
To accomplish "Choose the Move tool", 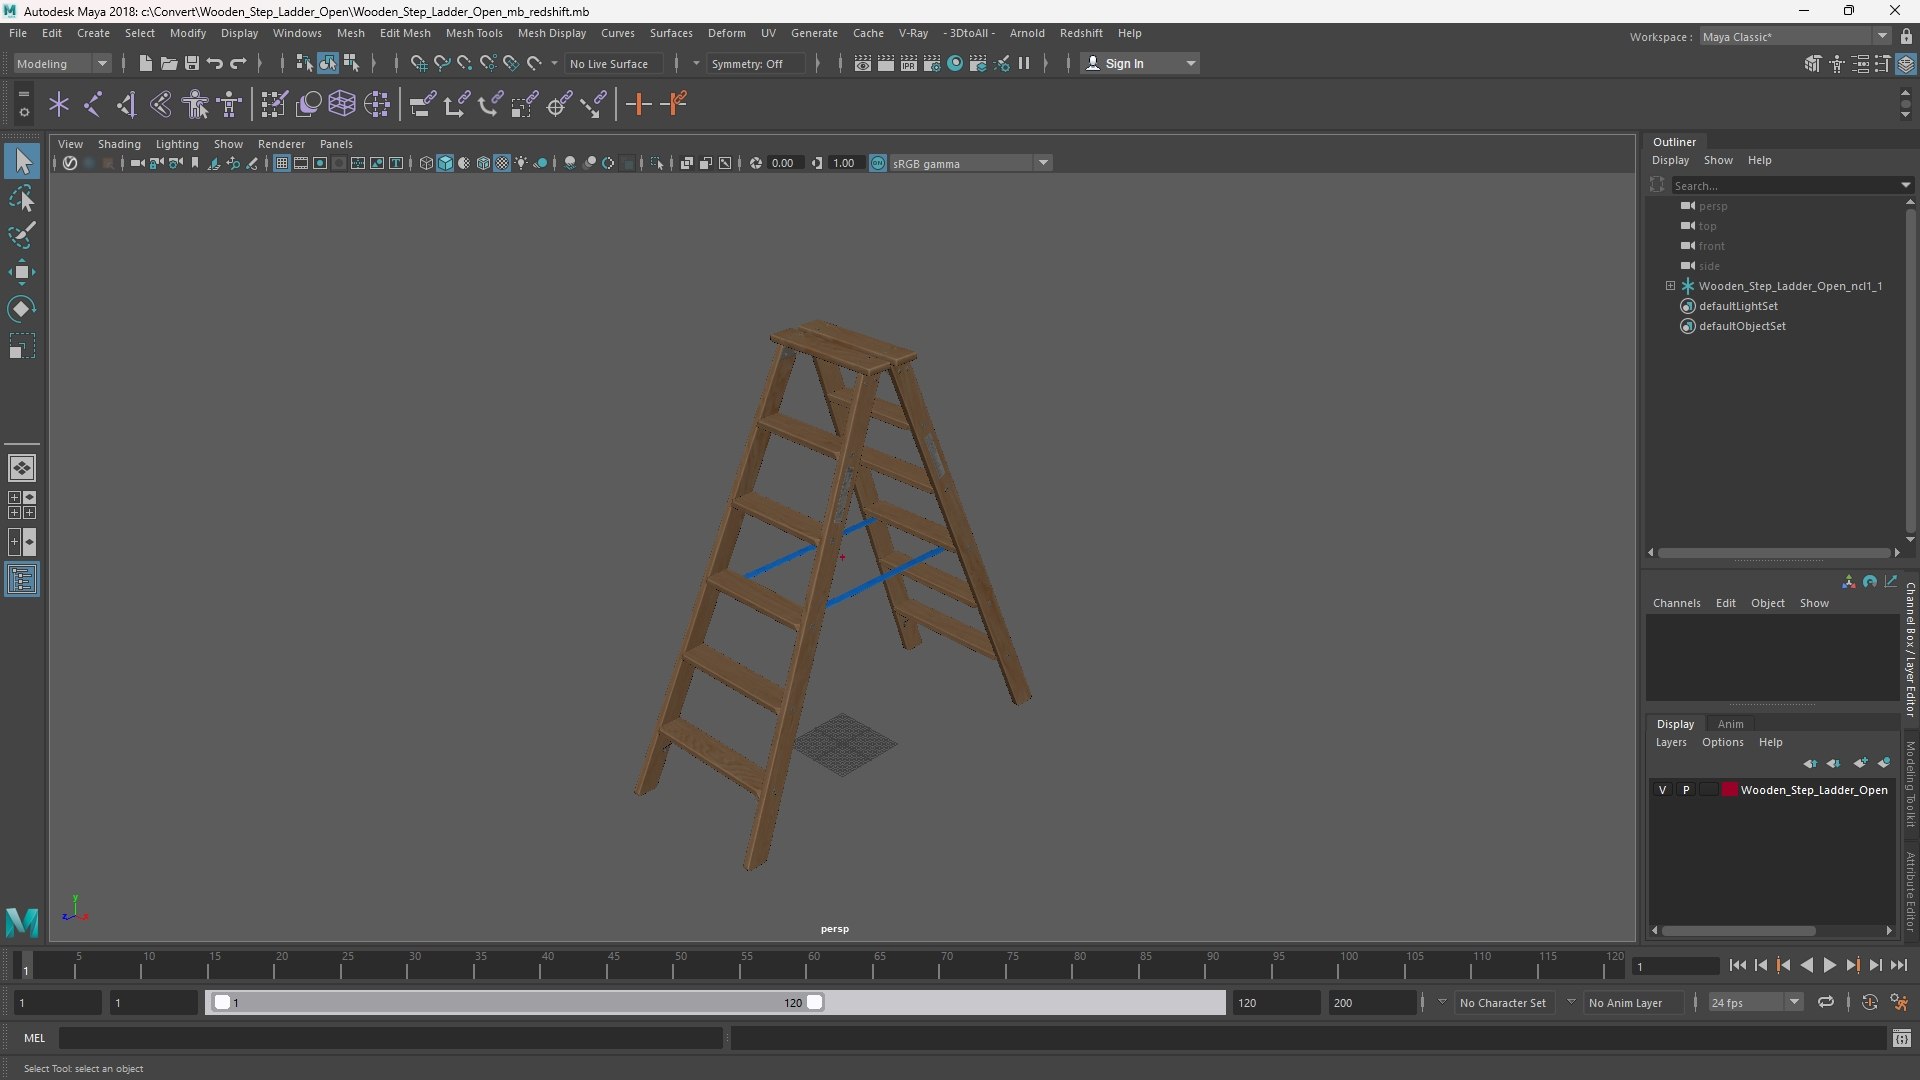I will [x=22, y=272].
